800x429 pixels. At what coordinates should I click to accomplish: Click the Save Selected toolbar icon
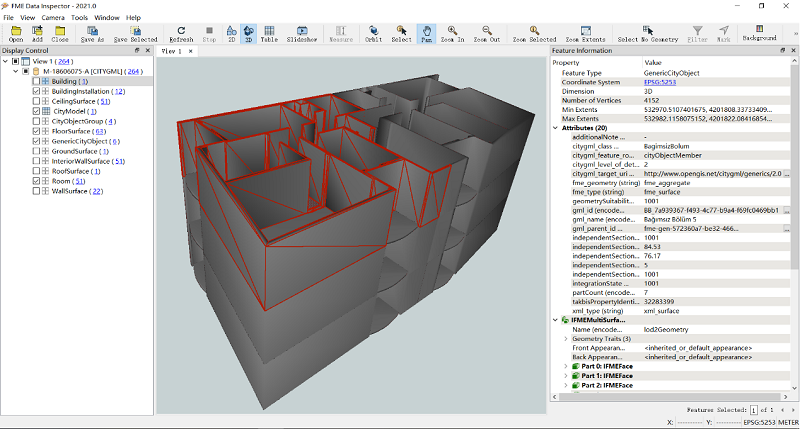[135, 34]
